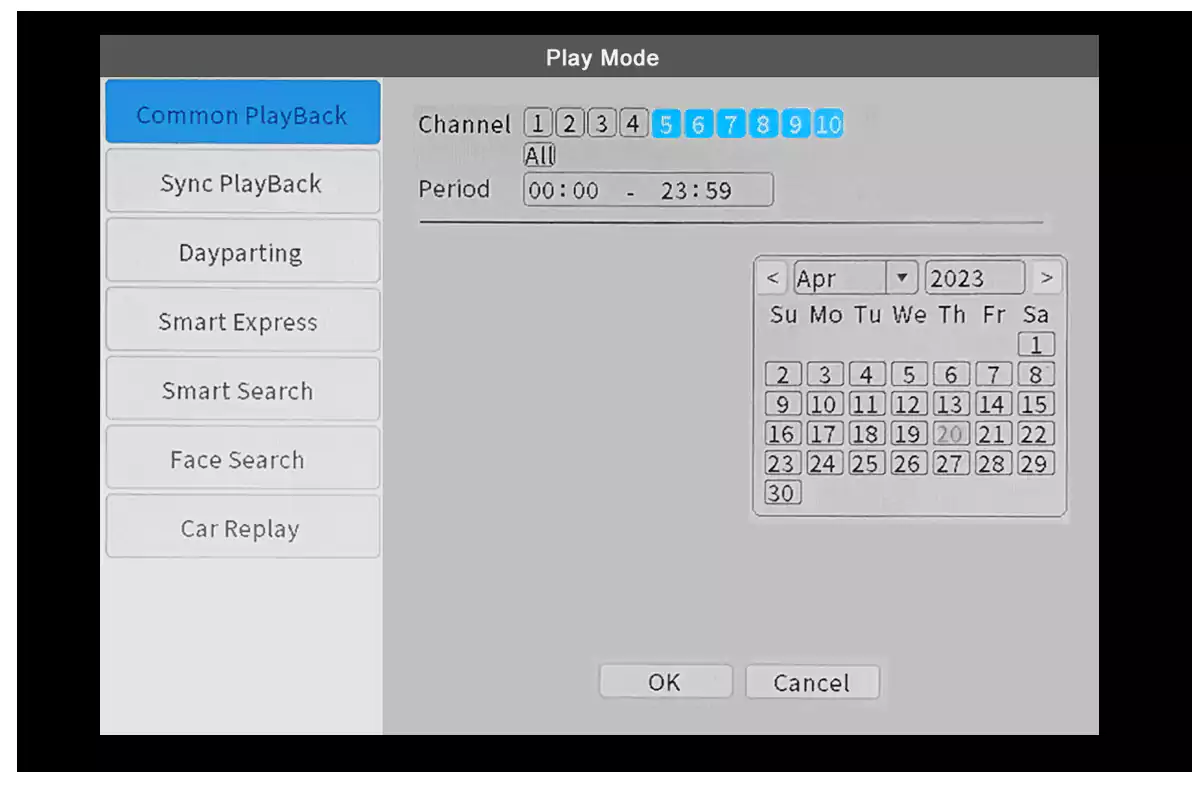Open Smart Express mode
This screenshot has width=1200, height=787.
[x=243, y=320]
